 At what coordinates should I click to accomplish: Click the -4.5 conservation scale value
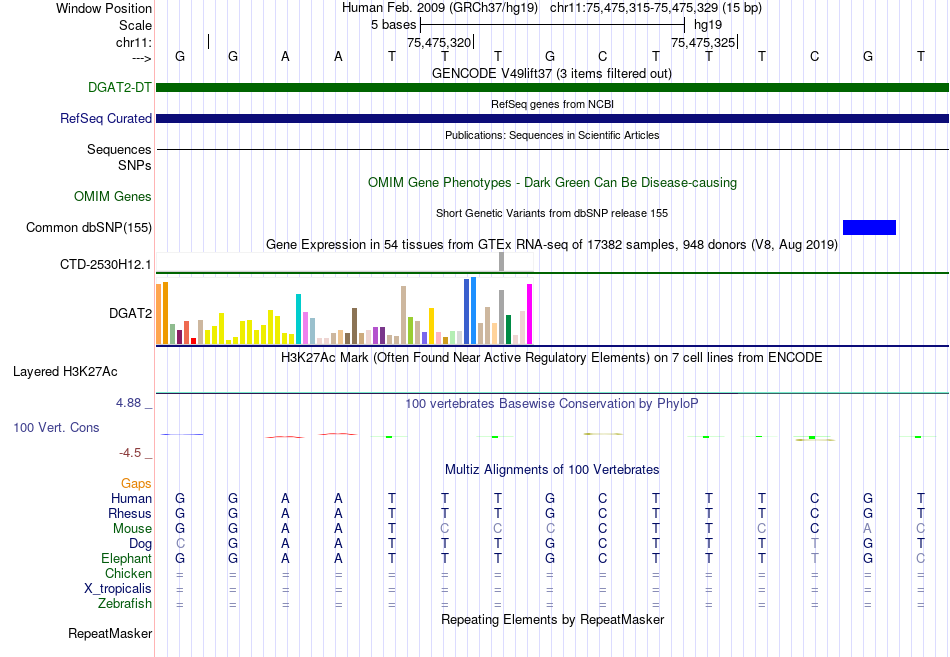[130, 453]
